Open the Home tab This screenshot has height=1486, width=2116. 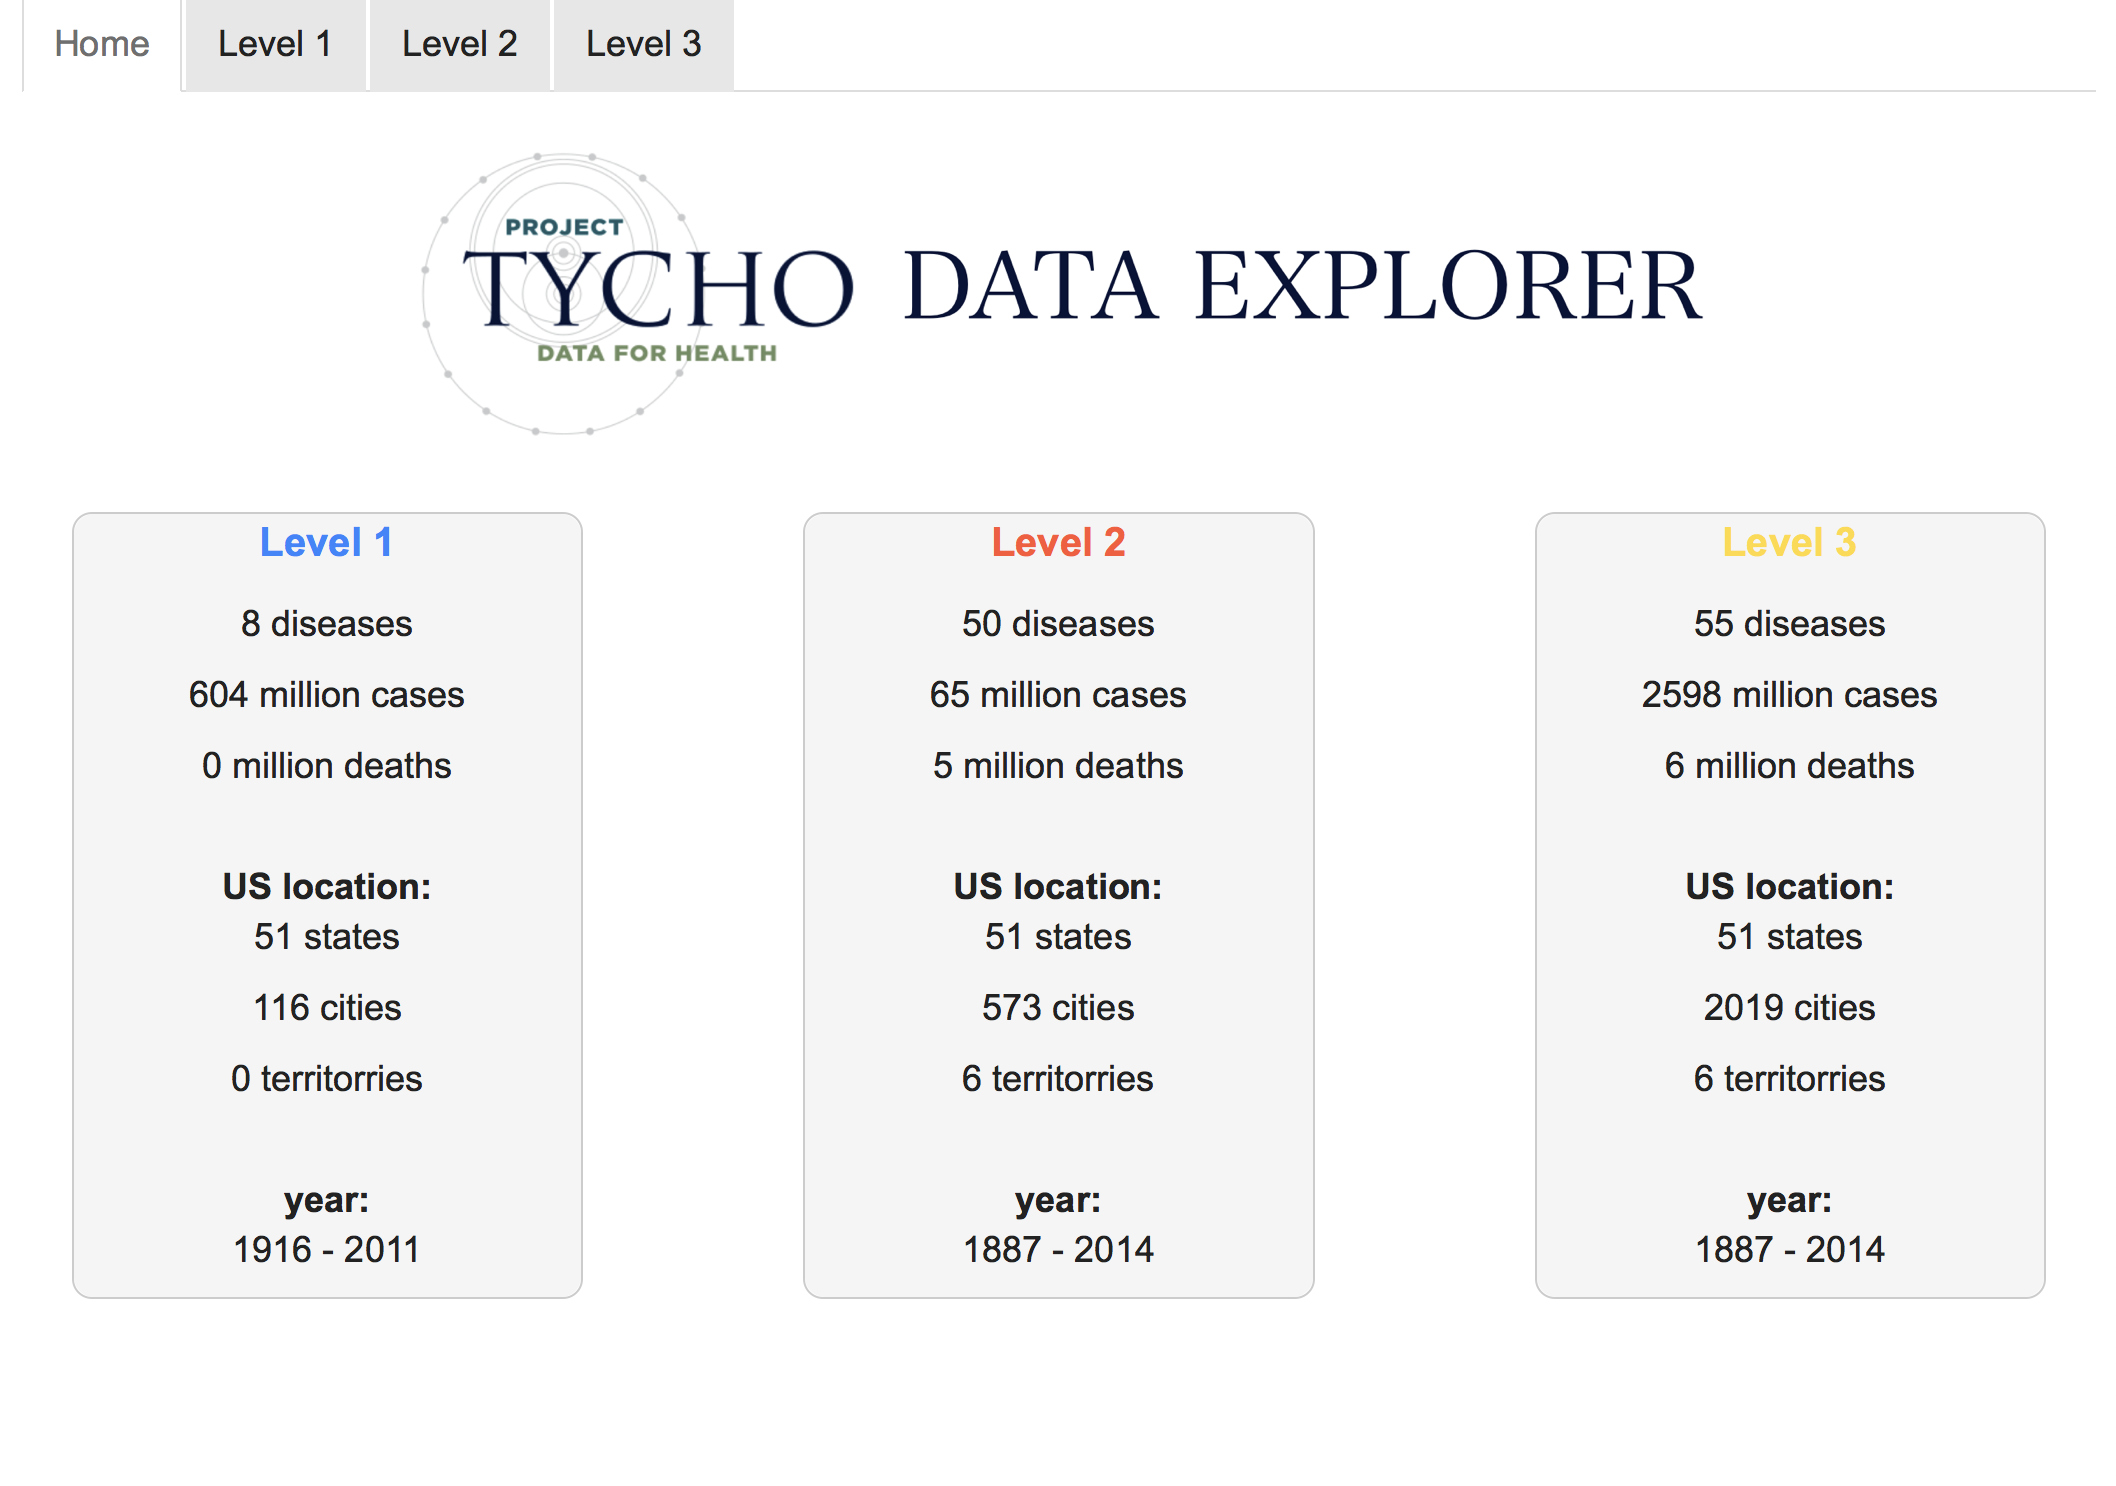click(x=102, y=44)
